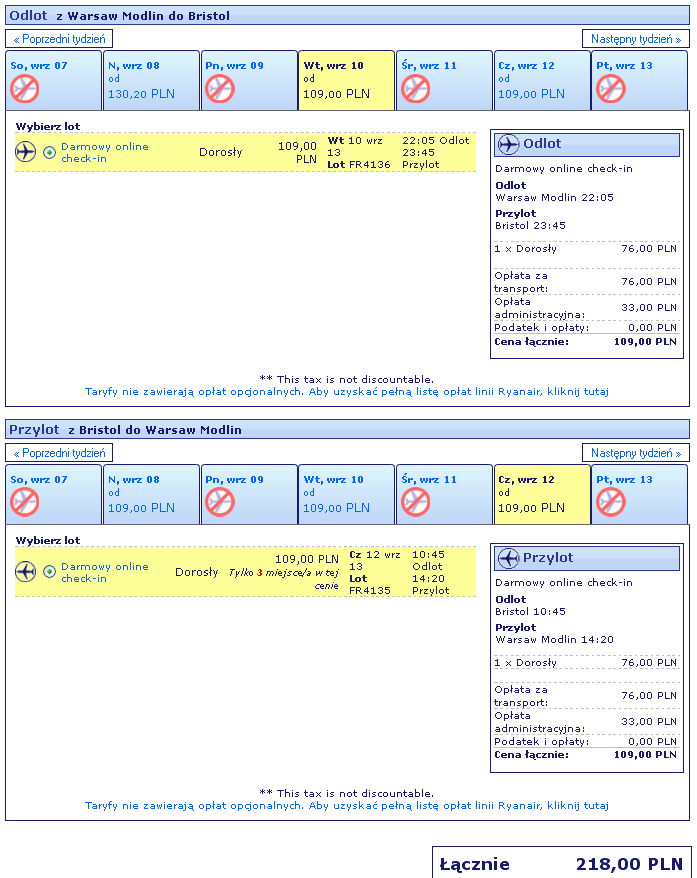Click no-flight icon on return Śr, wrz 11
Screen dimensions: 697x878
coord(415,502)
